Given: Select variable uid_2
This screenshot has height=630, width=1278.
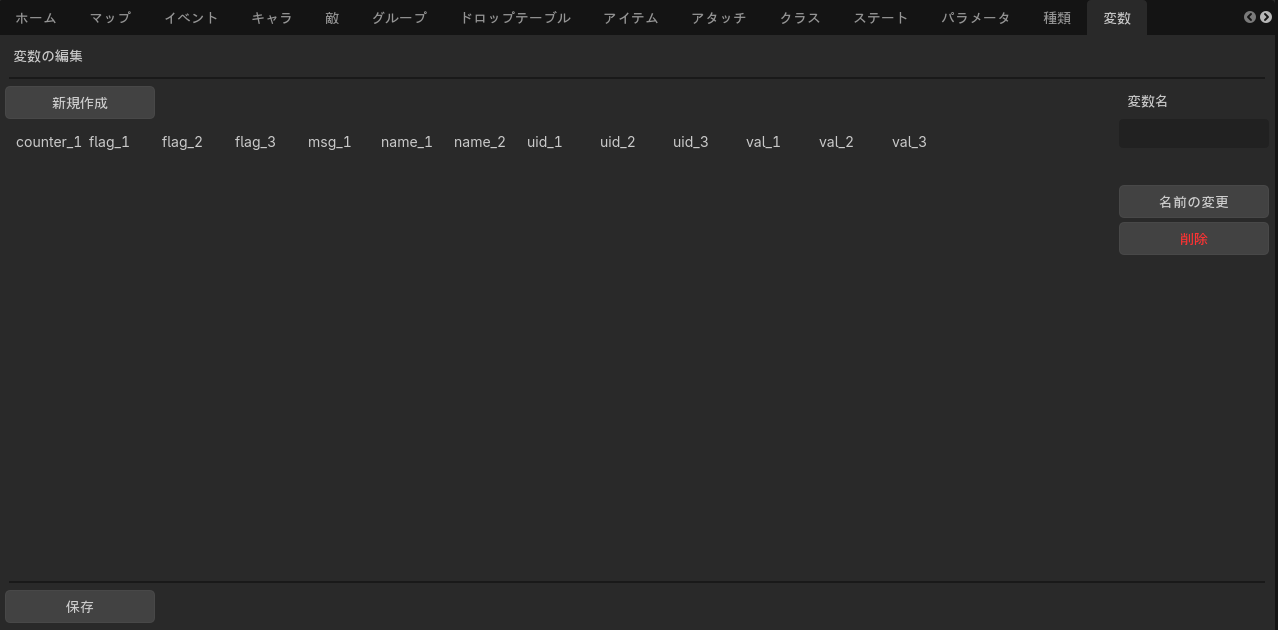Looking at the screenshot, I should (618, 142).
